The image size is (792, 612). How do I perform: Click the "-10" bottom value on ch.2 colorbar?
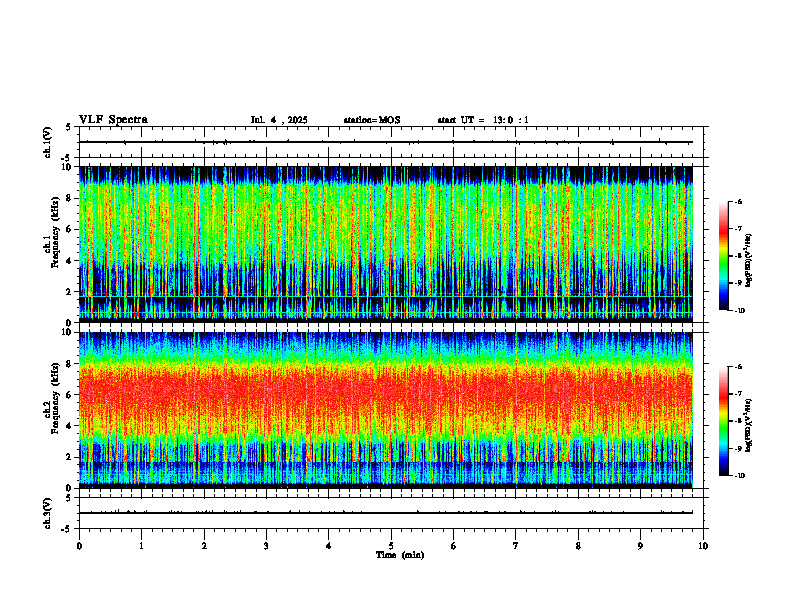tap(739, 475)
